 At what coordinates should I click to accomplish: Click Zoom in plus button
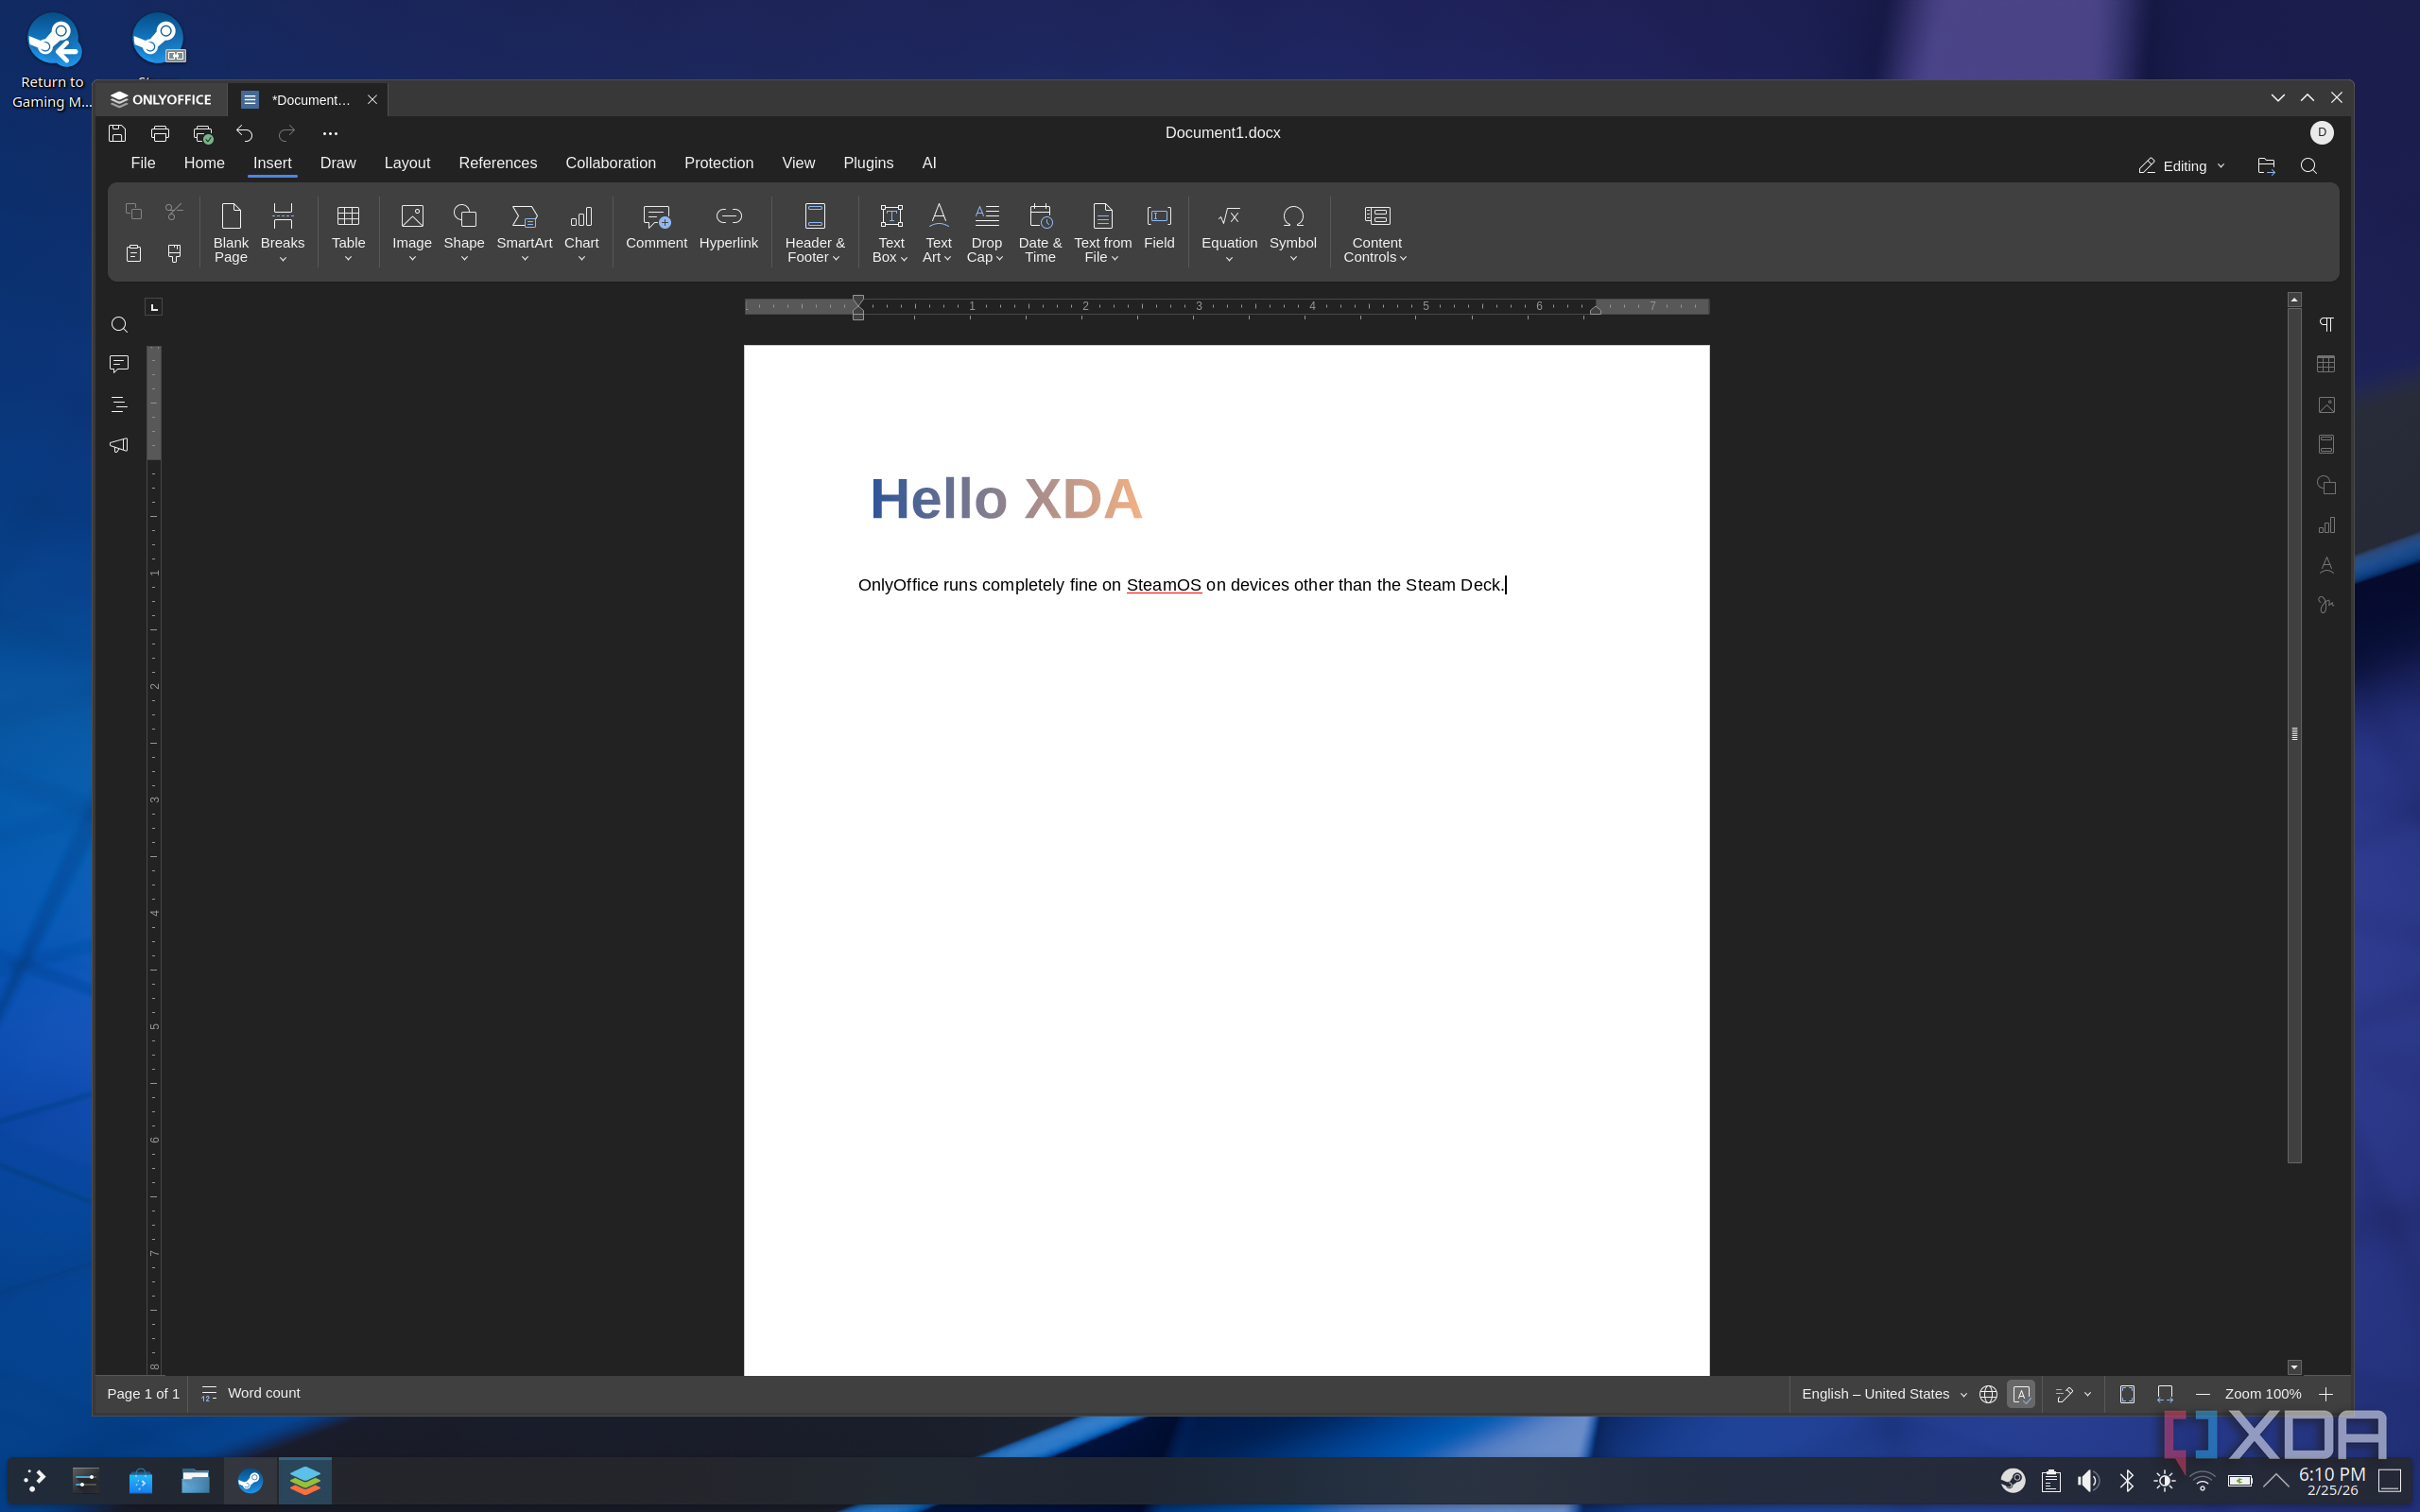tap(2326, 1394)
